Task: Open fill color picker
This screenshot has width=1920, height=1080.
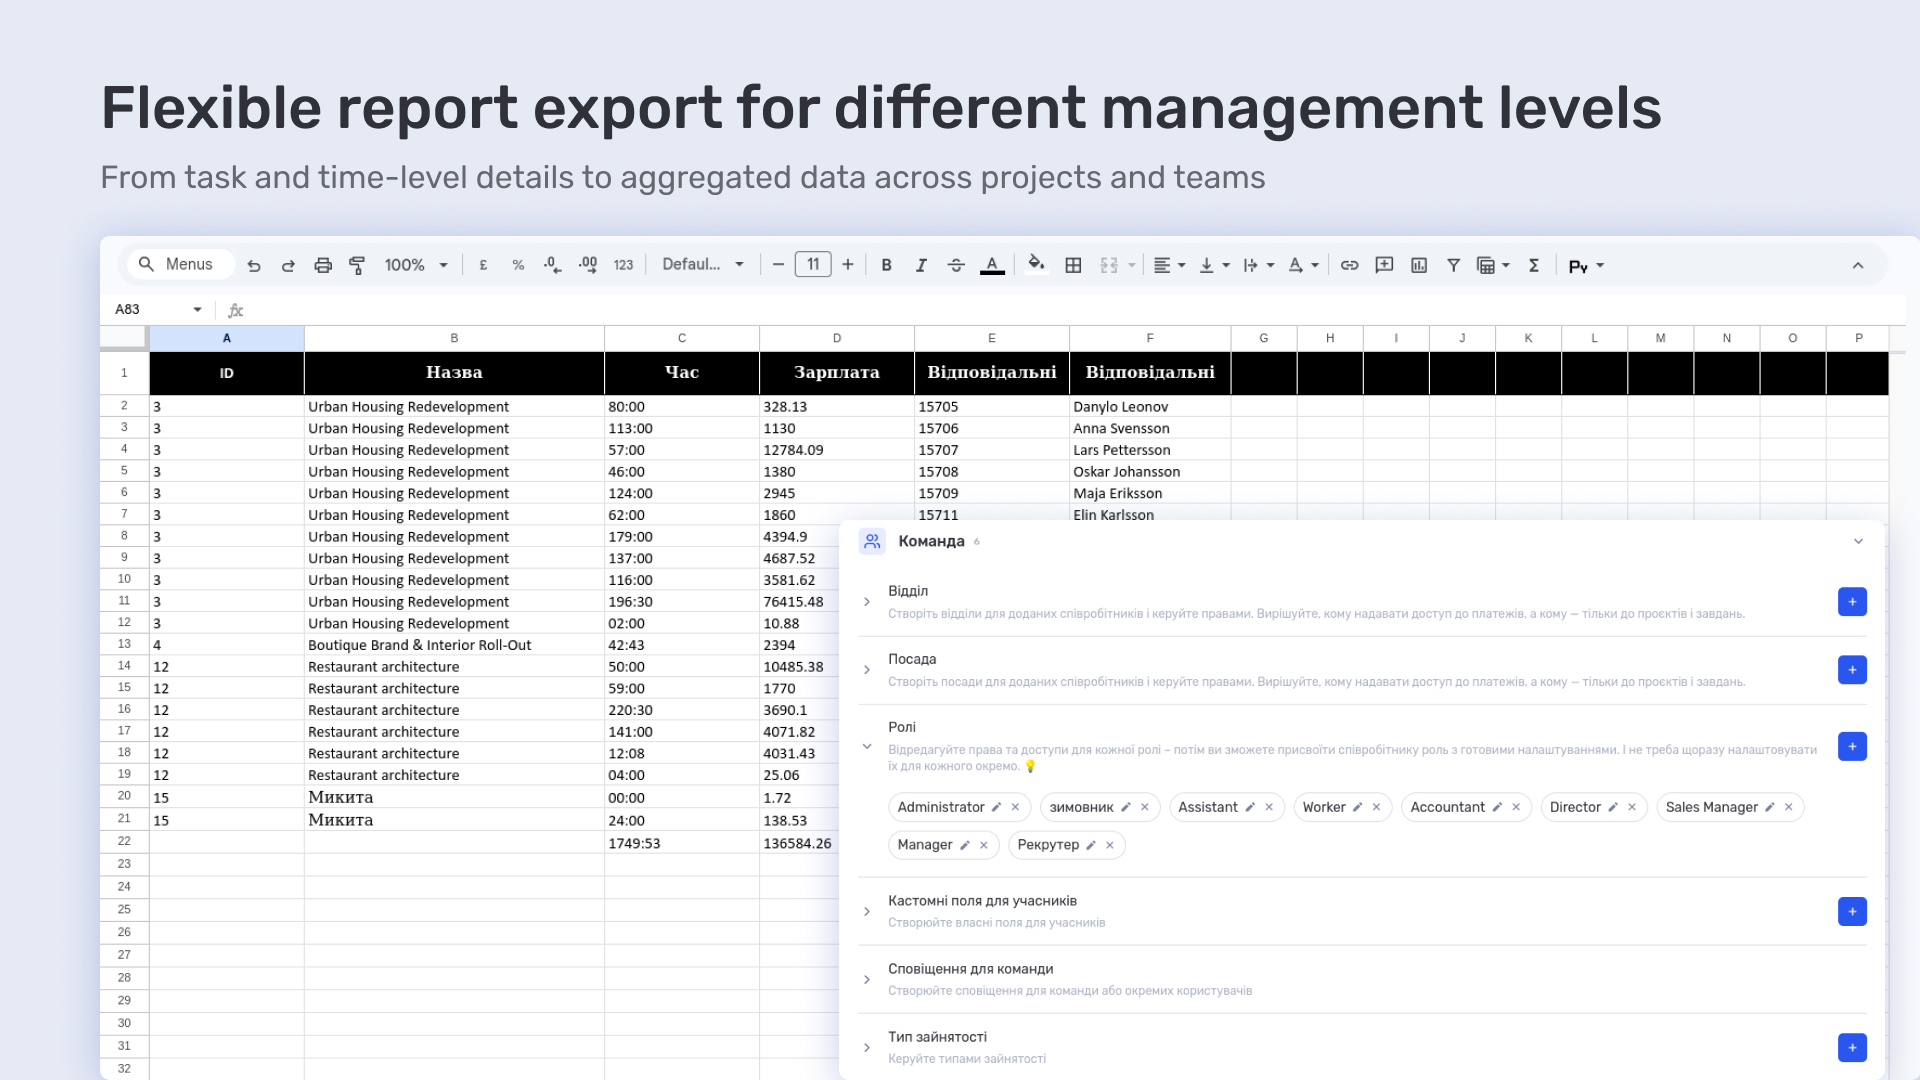Action: (x=1037, y=264)
